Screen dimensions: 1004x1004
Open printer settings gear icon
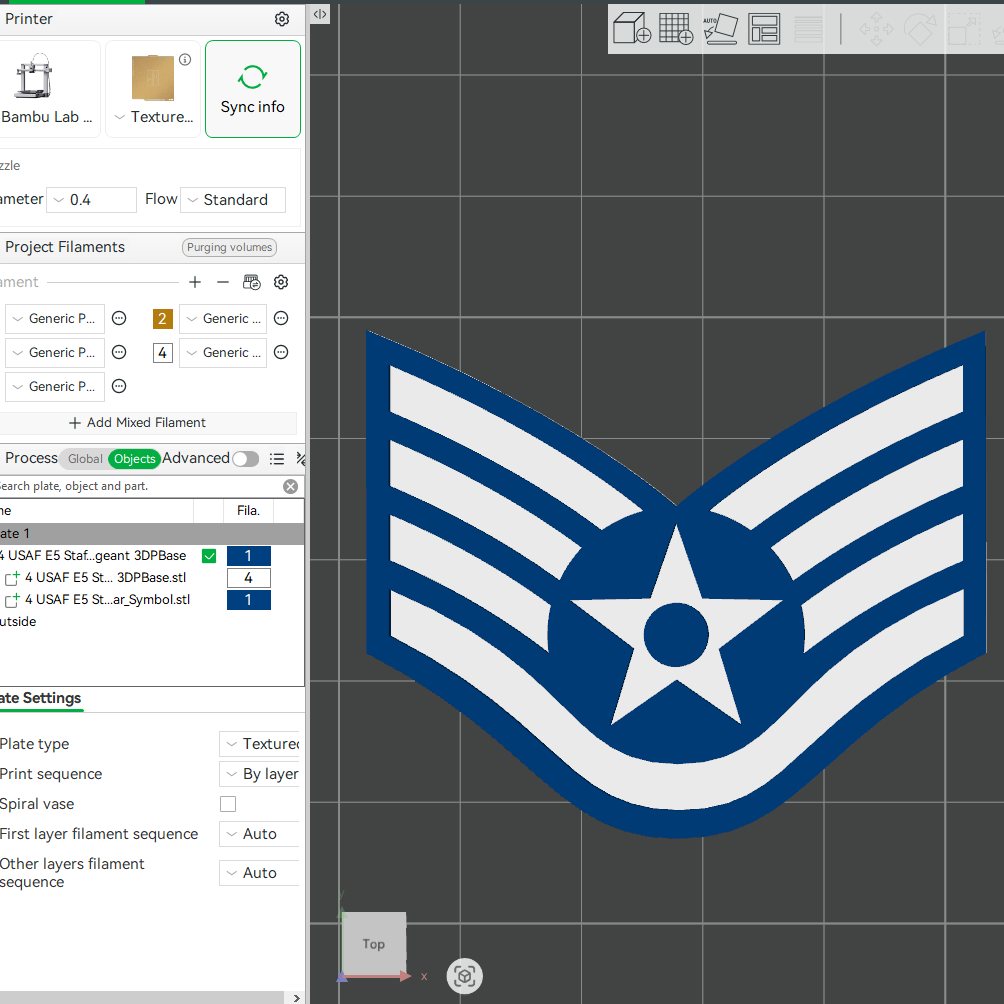pyautogui.click(x=282, y=19)
